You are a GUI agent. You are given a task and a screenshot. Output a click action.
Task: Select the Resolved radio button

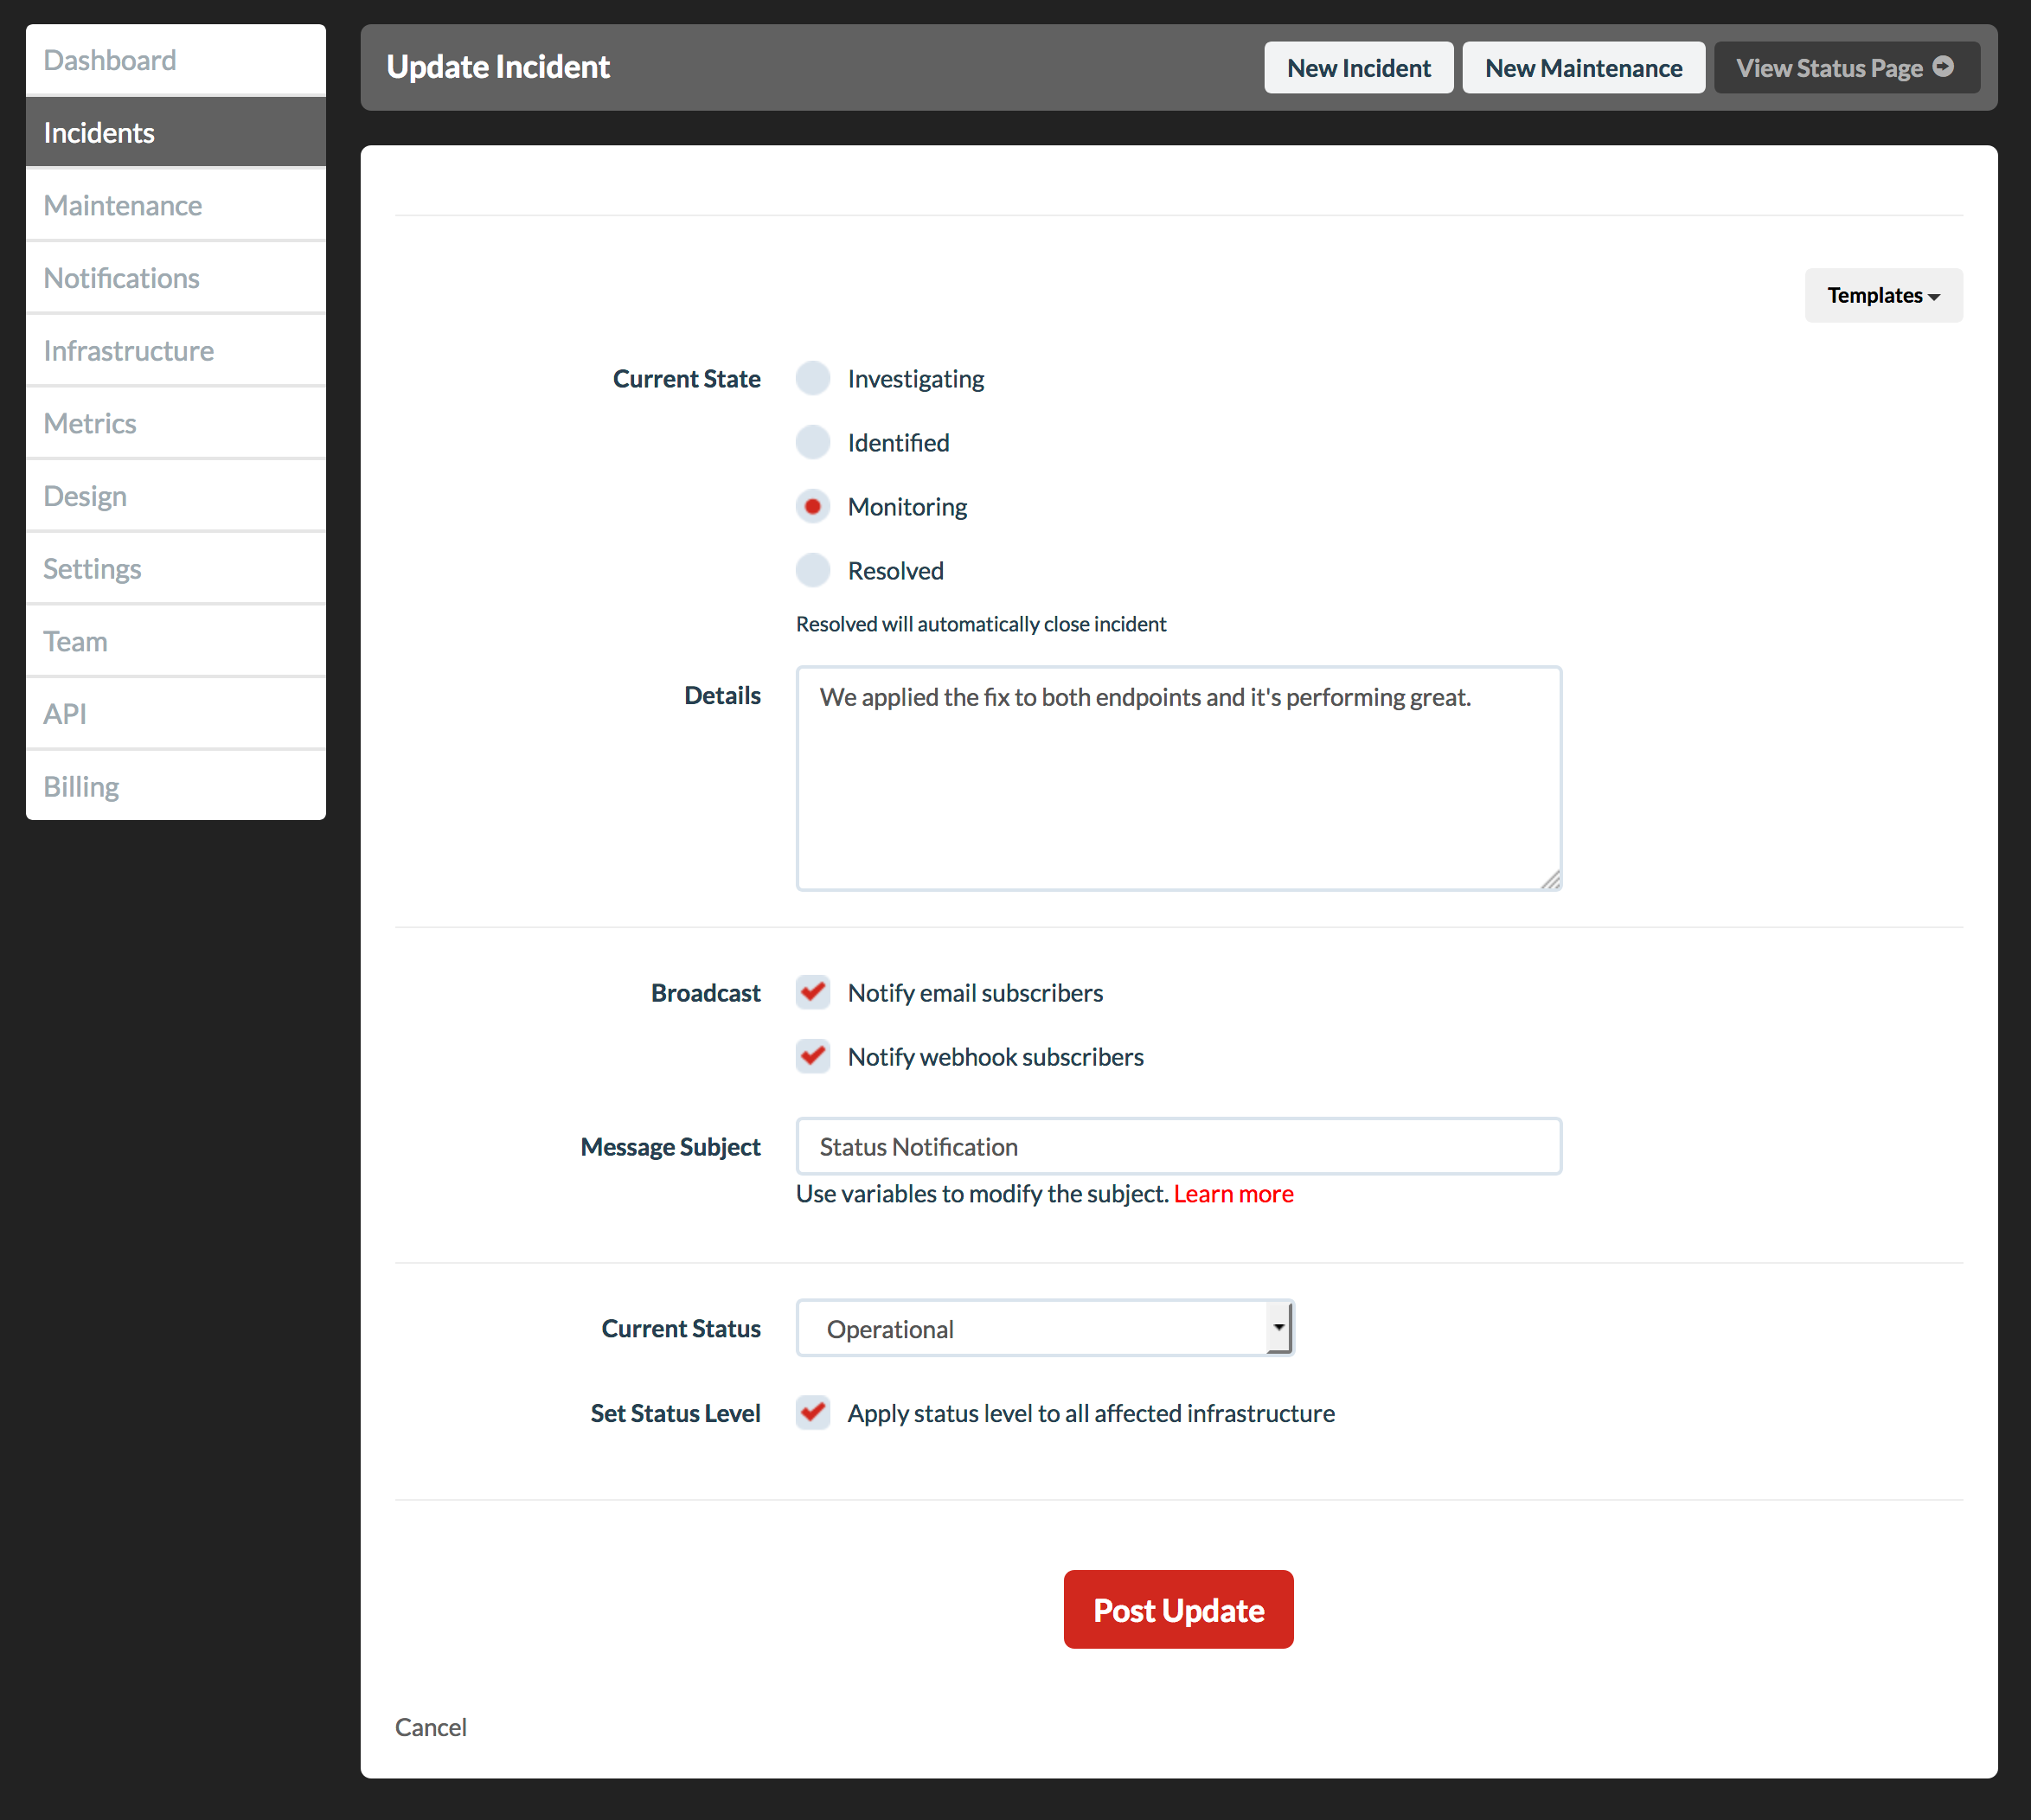813,570
